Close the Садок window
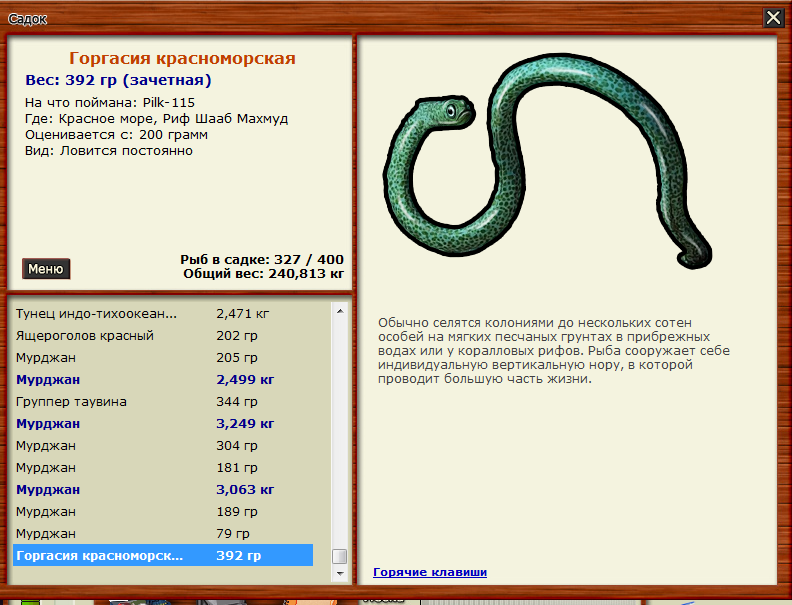The height and width of the screenshot is (605, 792). 773,18
